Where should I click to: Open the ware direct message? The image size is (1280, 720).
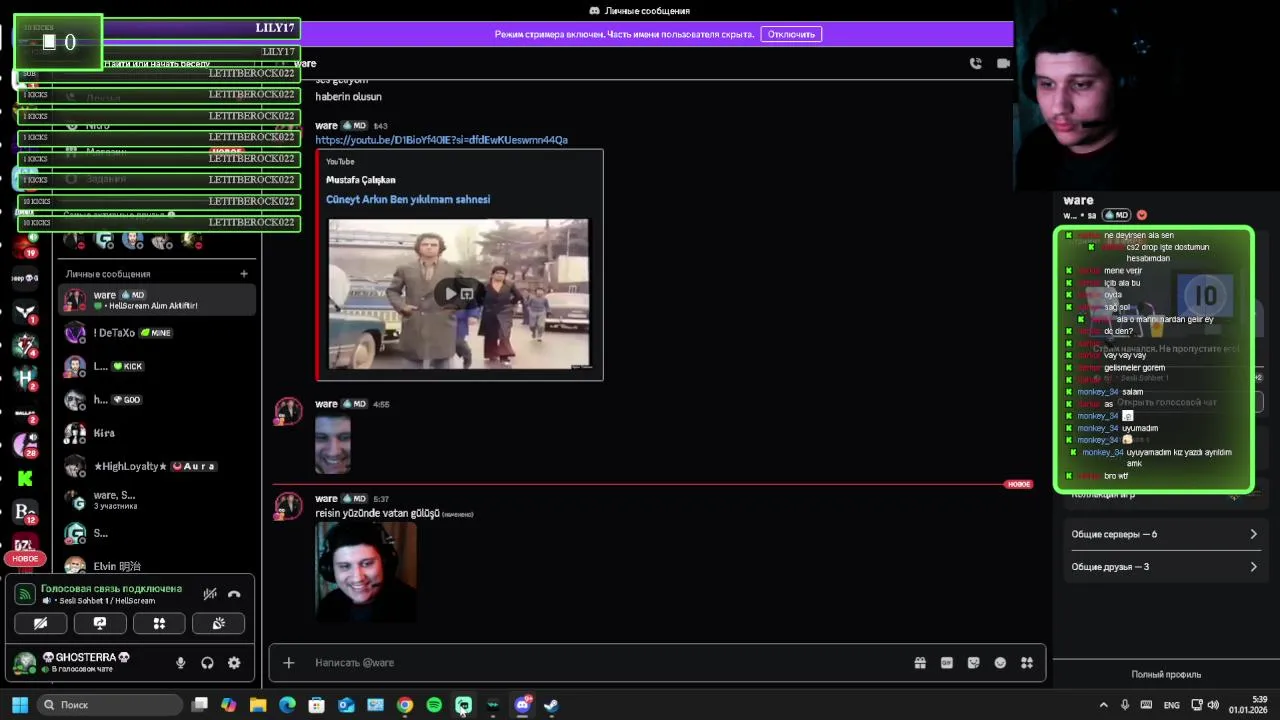tap(157, 300)
